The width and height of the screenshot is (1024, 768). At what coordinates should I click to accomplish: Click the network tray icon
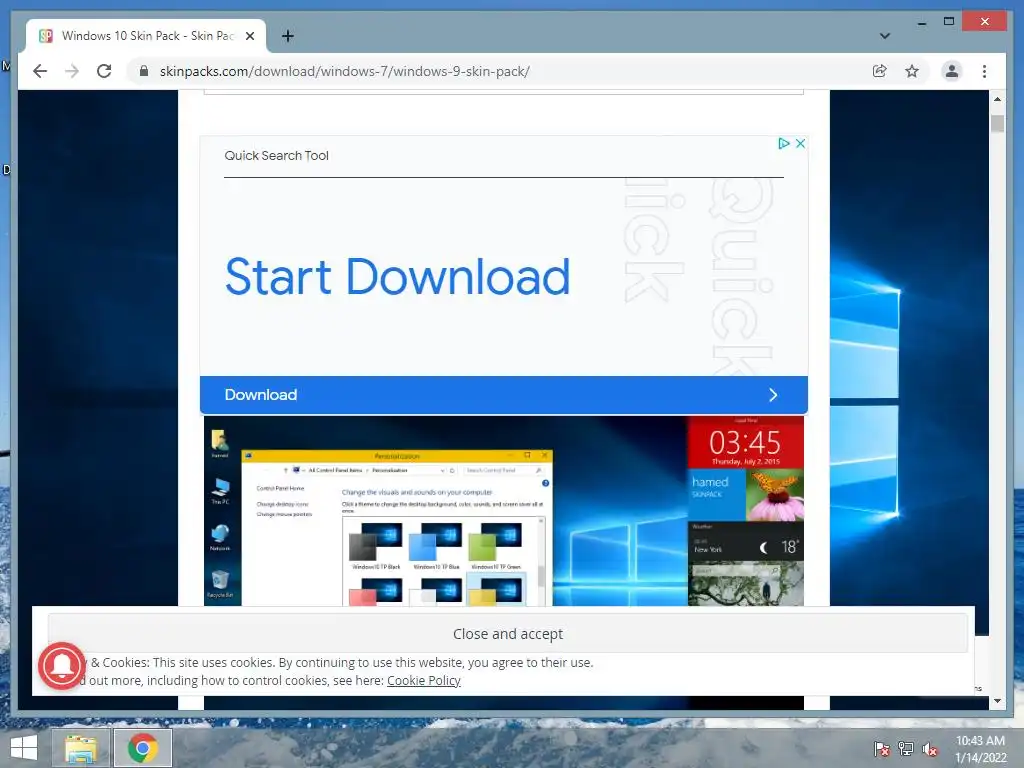(x=906, y=748)
